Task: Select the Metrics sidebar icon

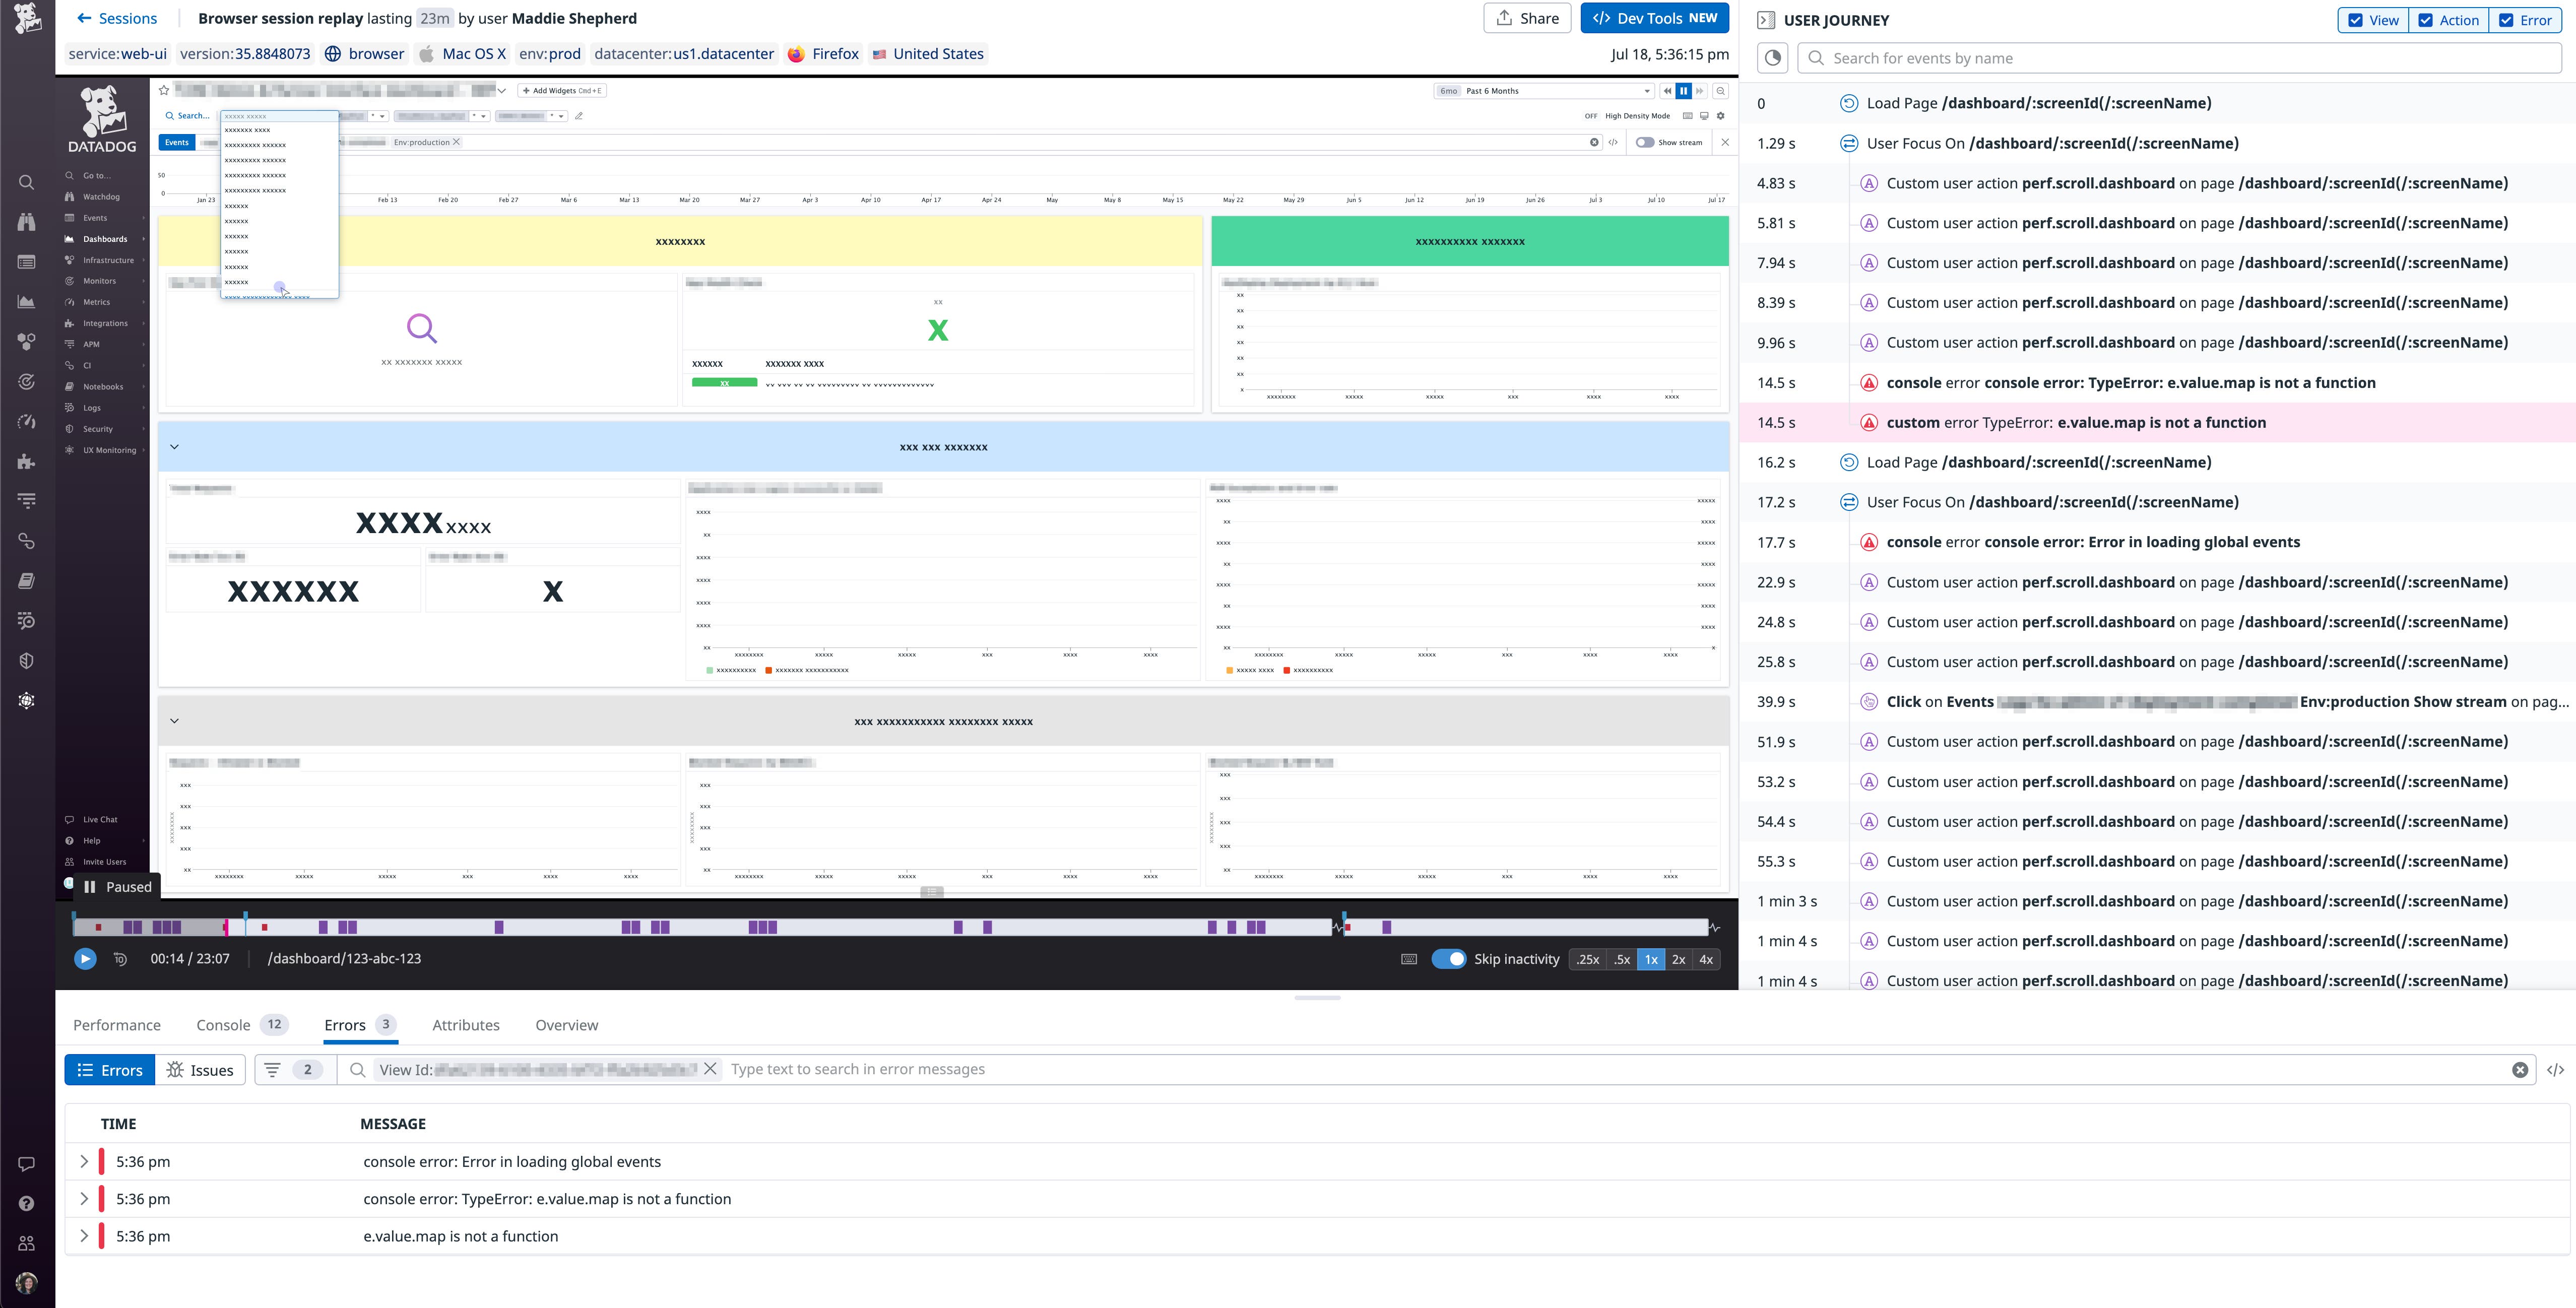Action: [x=96, y=301]
